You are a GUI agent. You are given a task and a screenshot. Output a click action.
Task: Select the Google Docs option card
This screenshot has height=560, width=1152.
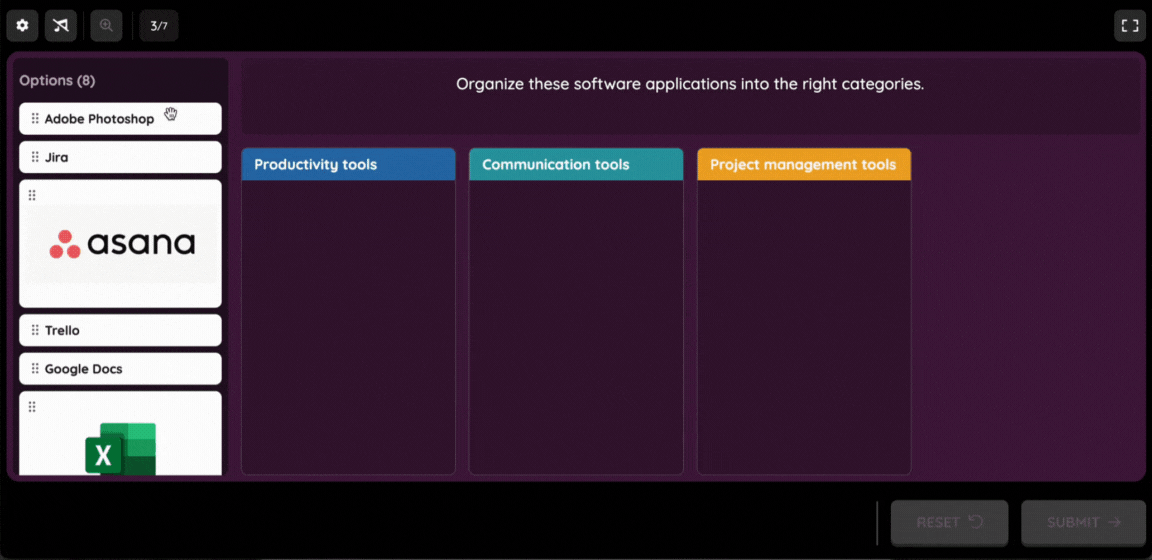pos(120,369)
